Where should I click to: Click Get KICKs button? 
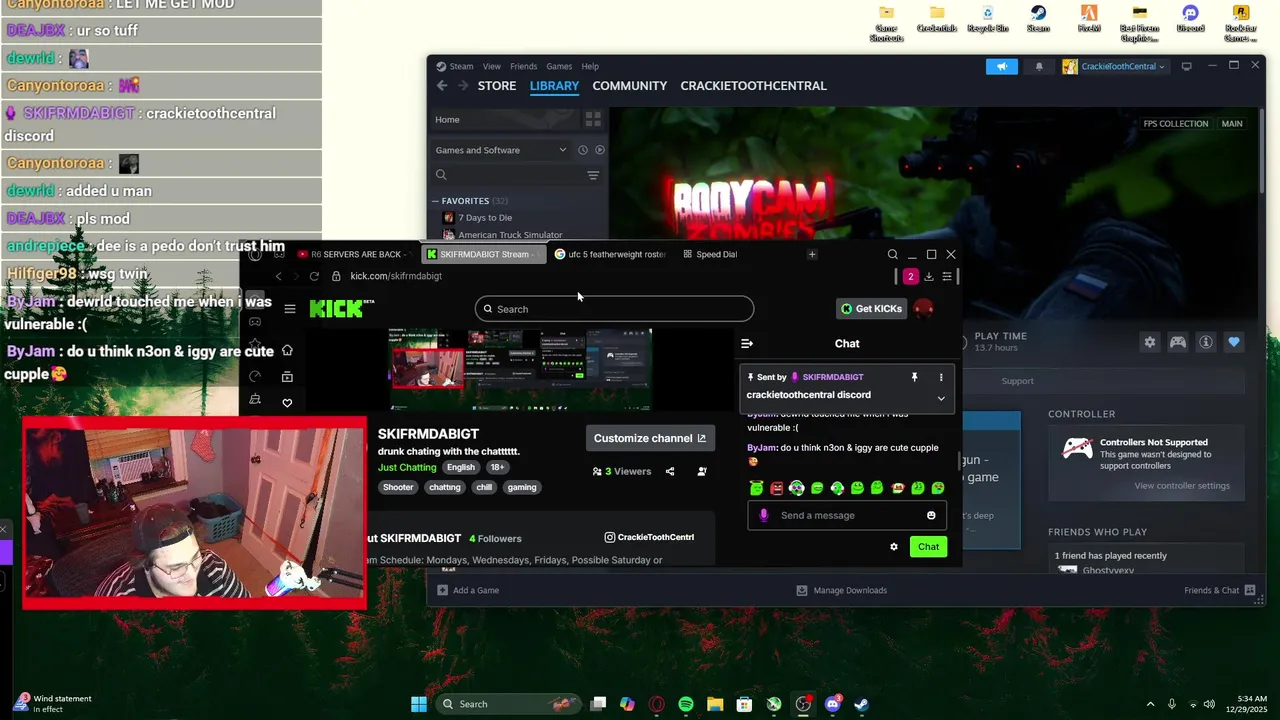(872, 309)
